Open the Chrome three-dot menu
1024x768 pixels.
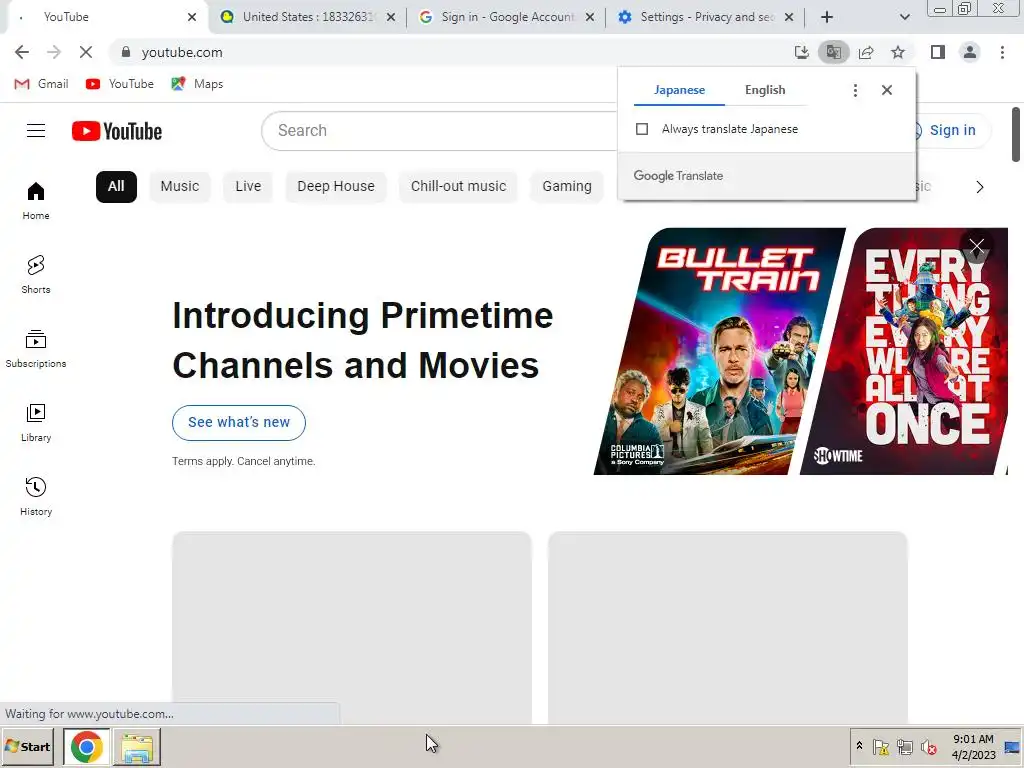coord(1002,52)
